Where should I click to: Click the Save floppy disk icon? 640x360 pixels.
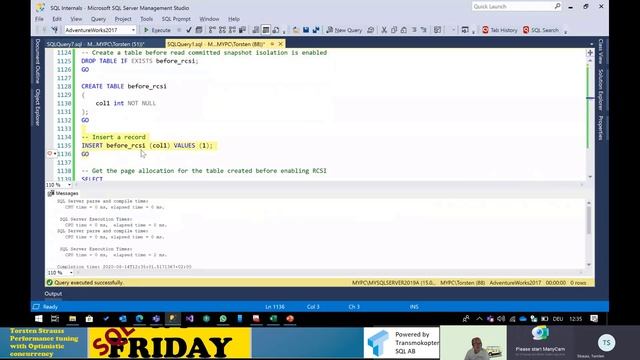tap(306, 30)
